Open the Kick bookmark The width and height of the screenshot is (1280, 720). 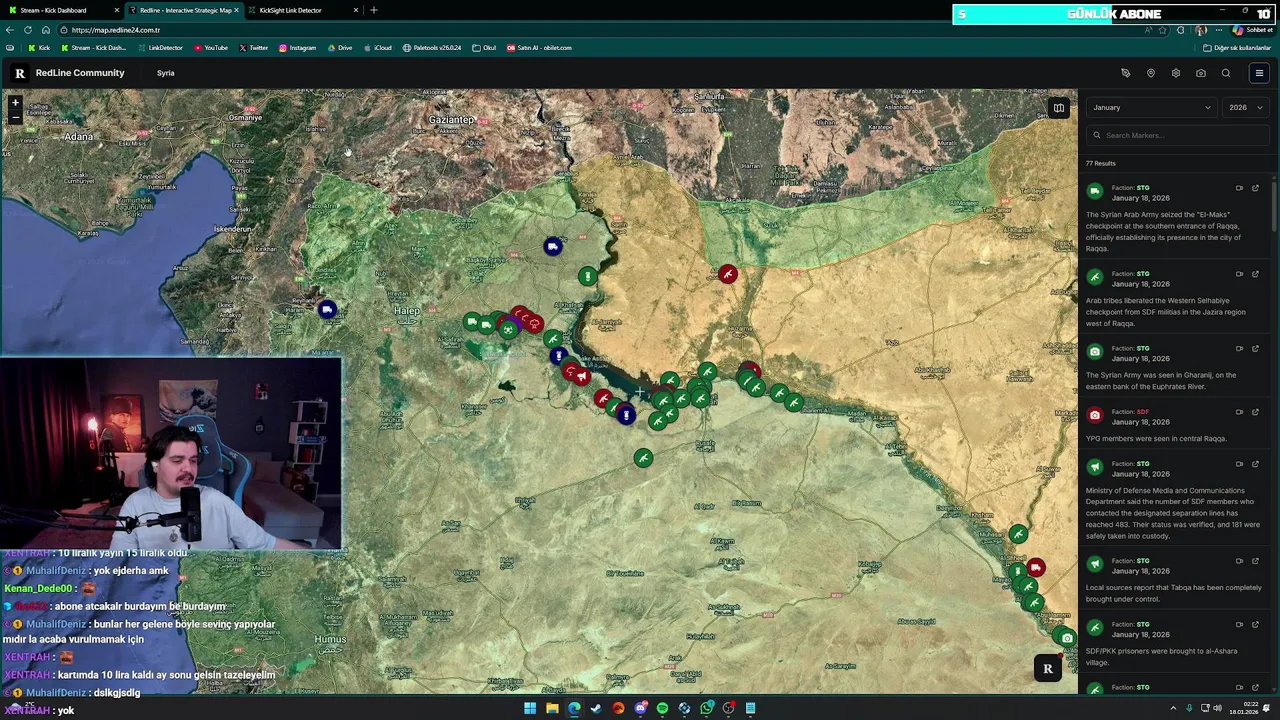(x=39, y=48)
